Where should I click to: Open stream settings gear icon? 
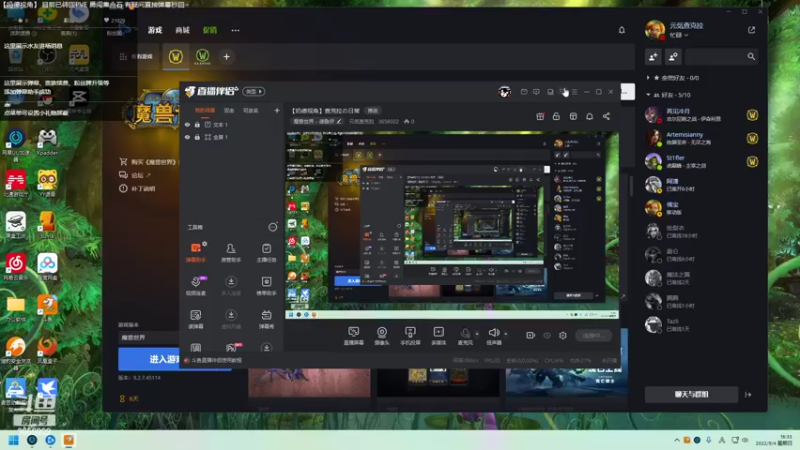563,335
